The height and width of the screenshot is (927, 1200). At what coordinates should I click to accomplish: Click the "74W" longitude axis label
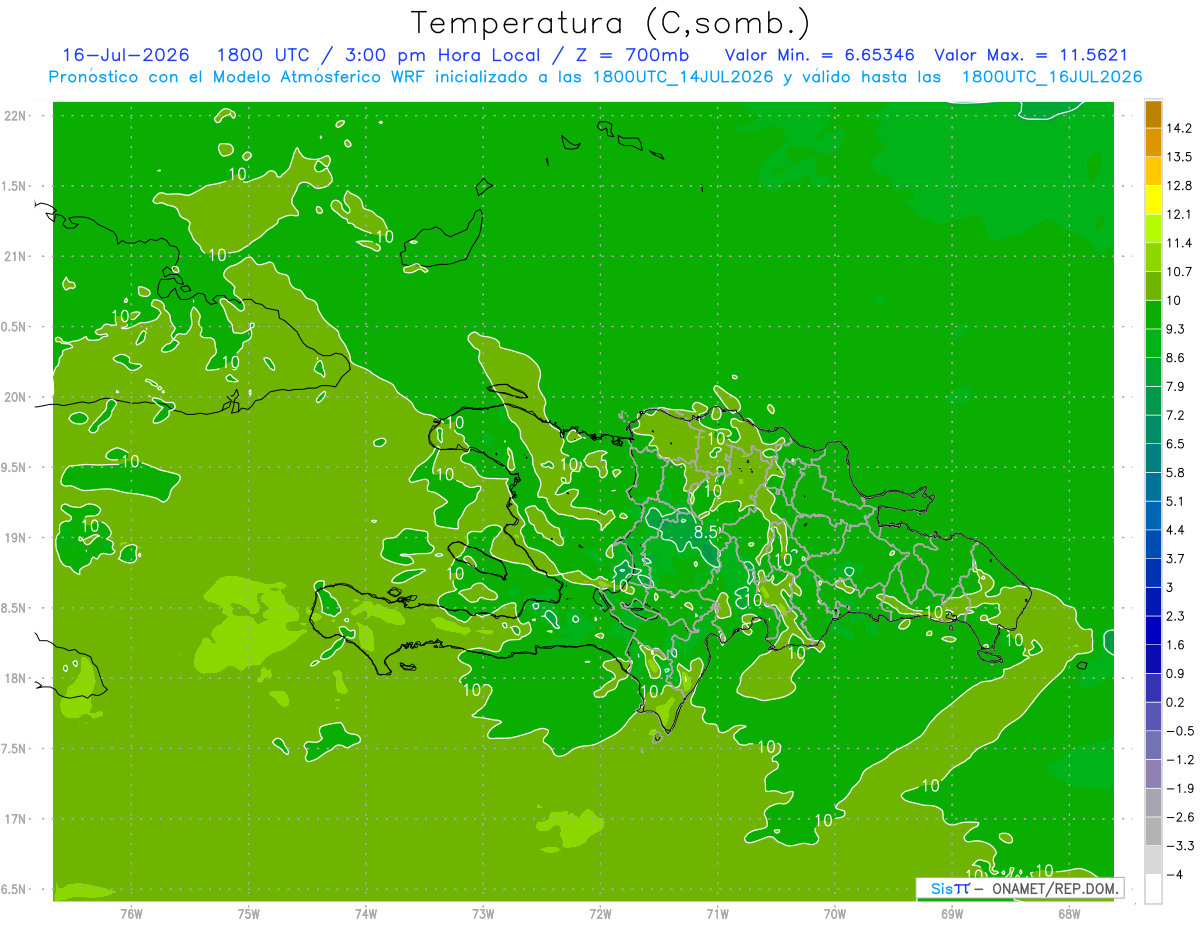coord(366,913)
